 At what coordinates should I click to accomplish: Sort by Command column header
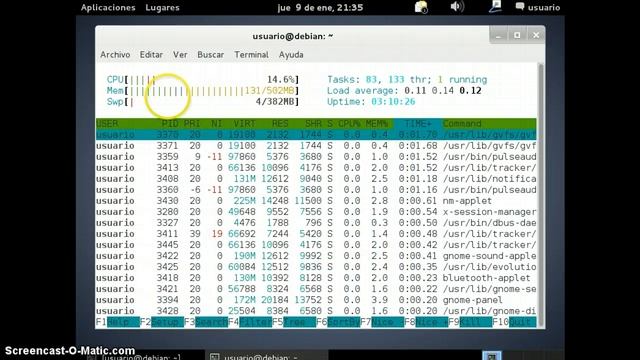(462, 124)
